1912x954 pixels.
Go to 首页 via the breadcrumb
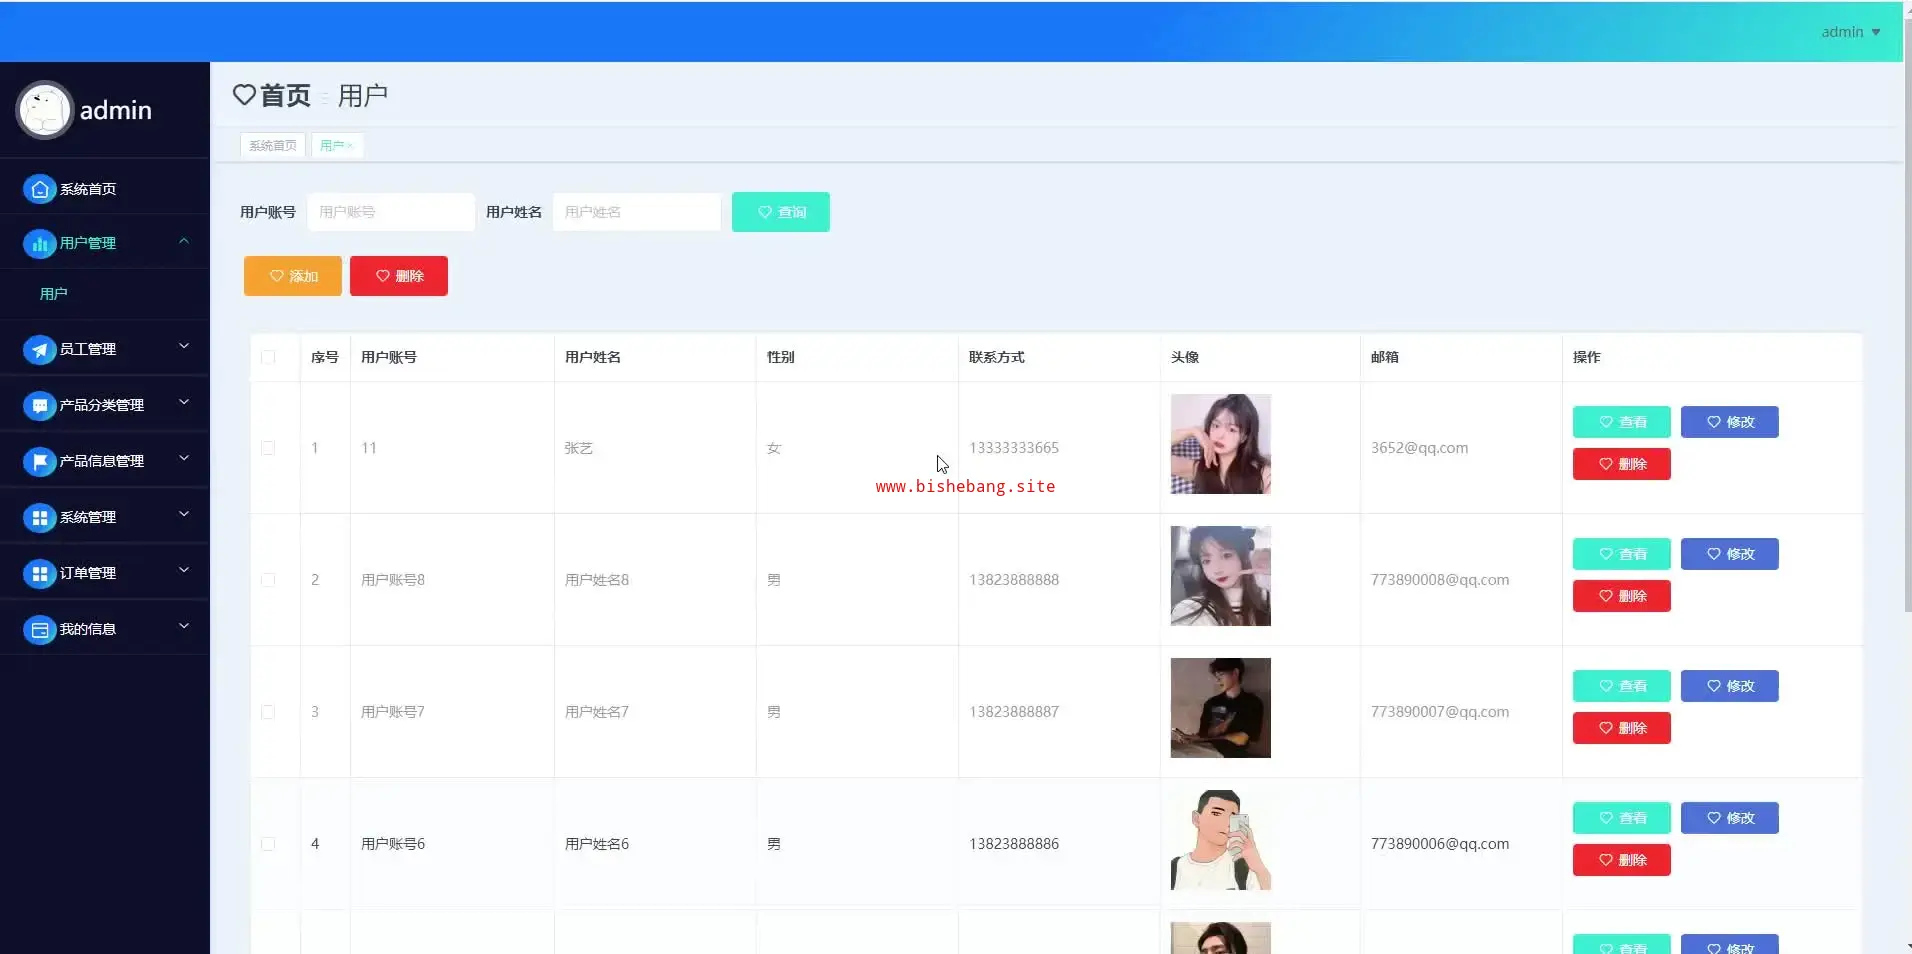[x=285, y=95]
